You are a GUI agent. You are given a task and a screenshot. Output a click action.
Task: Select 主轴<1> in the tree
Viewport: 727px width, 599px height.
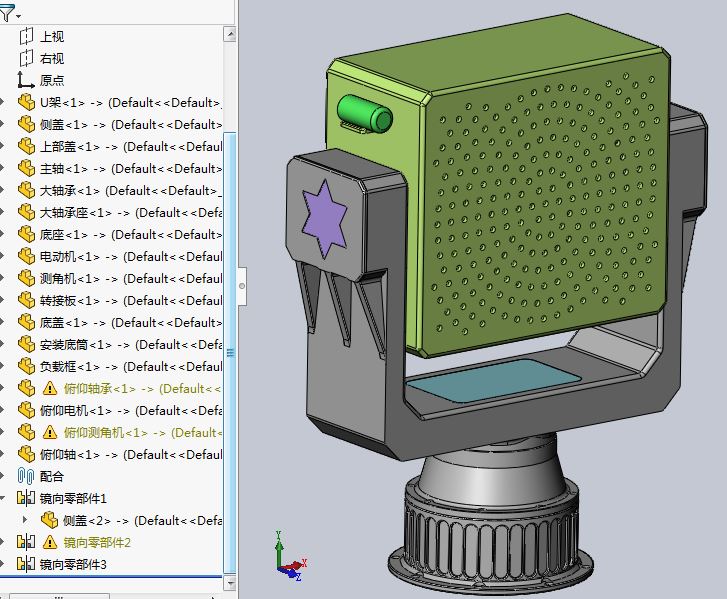(131, 169)
